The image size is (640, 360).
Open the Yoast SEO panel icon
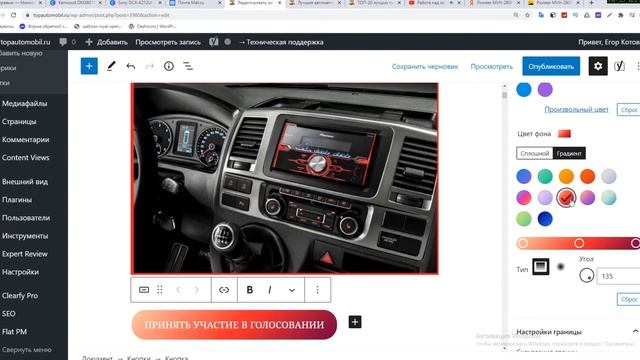coord(620,66)
